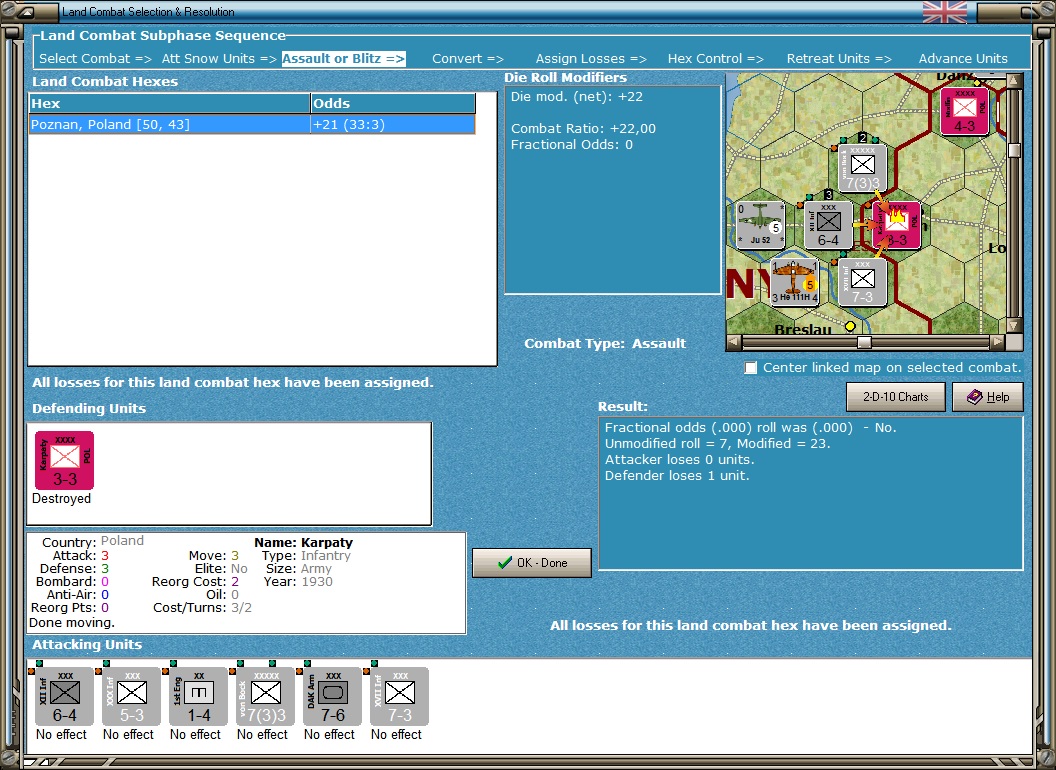Click the +21 (33:3) odds cell
Image resolution: width=1056 pixels, height=770 pixels.
click(x=393, y=125)
